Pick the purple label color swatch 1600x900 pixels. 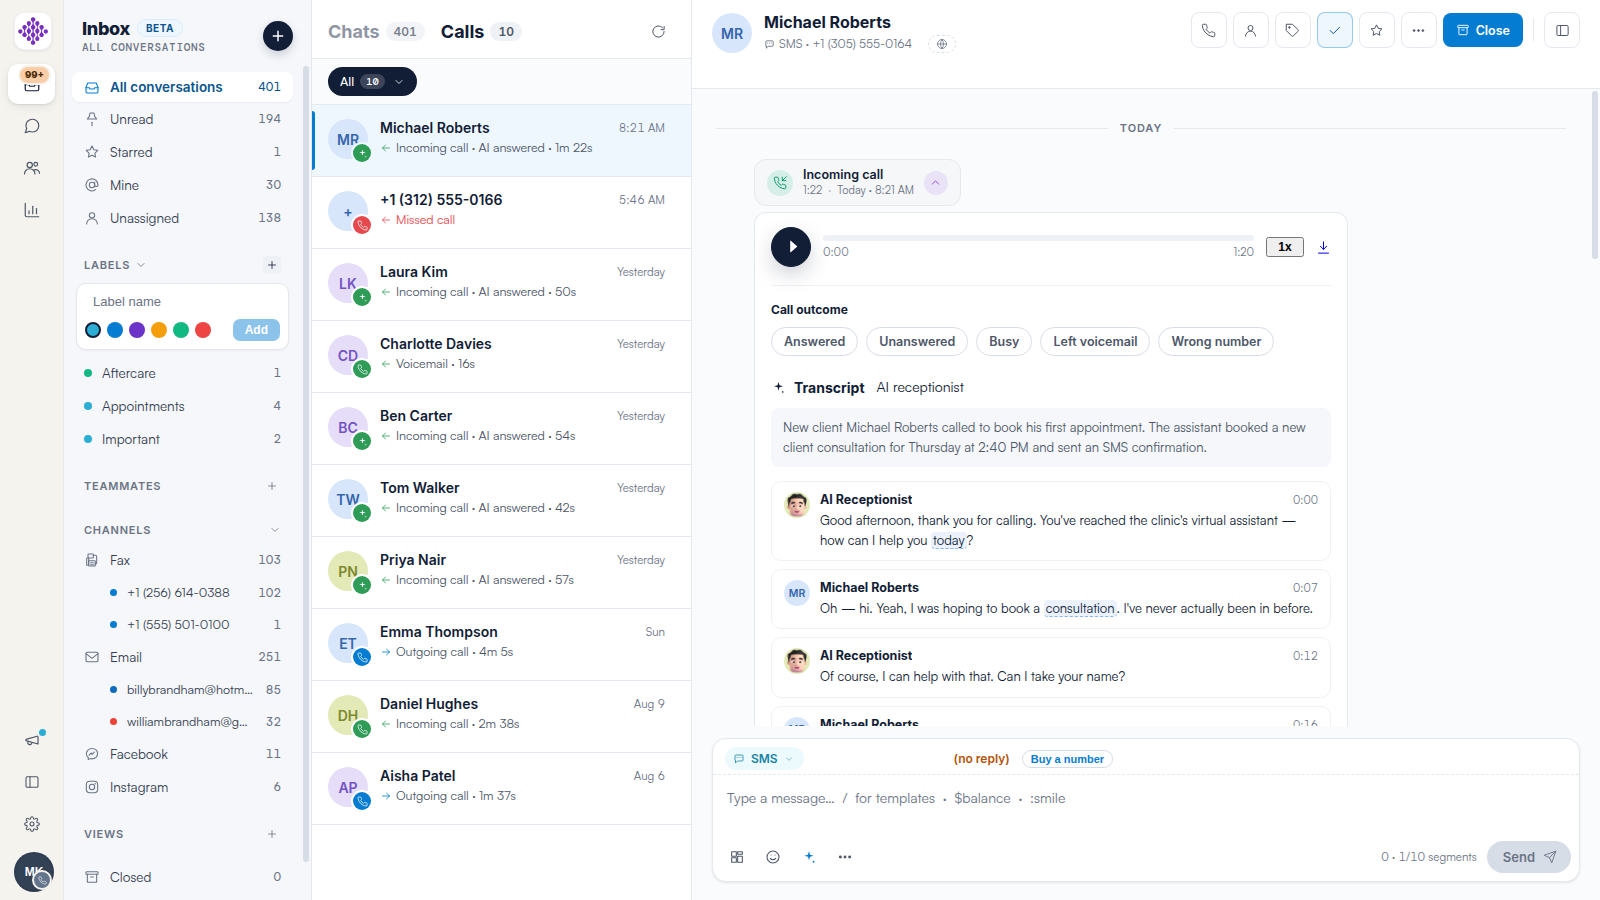tap(137, 330)
